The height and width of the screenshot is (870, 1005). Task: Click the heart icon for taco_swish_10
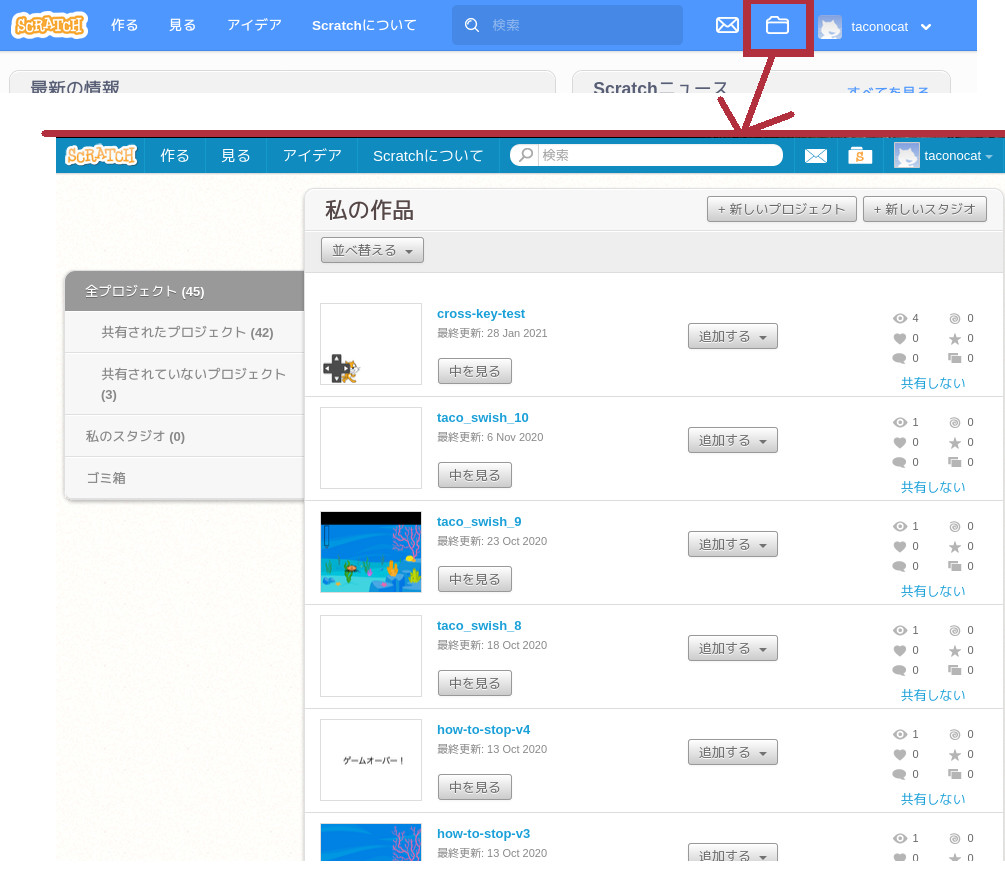point(900,442)
